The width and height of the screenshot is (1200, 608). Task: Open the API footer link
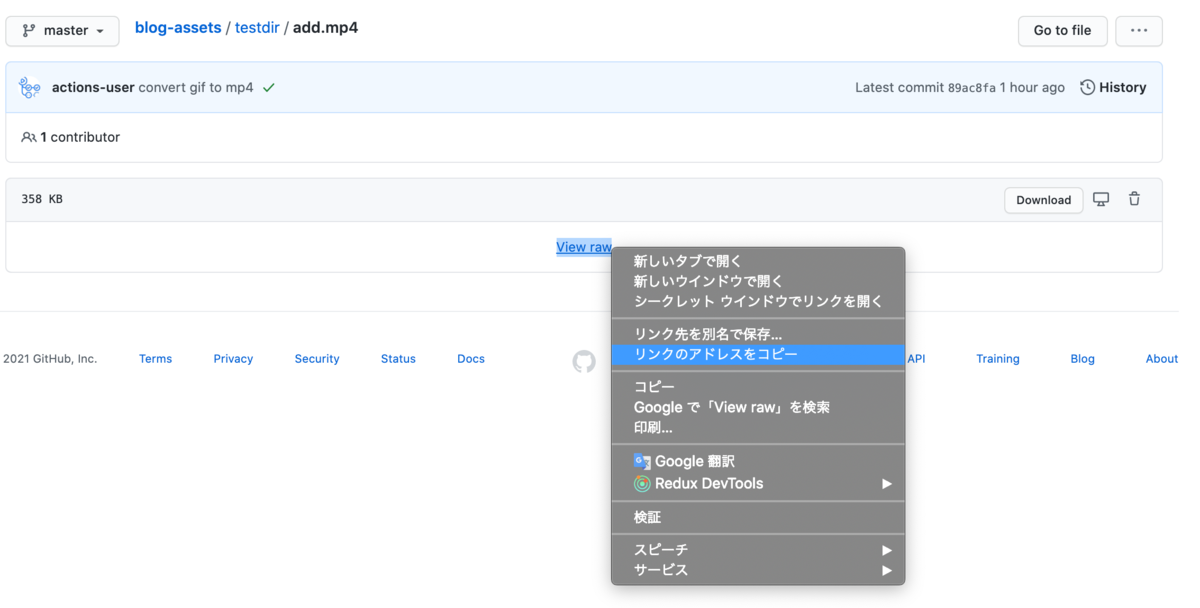(916, 359)
